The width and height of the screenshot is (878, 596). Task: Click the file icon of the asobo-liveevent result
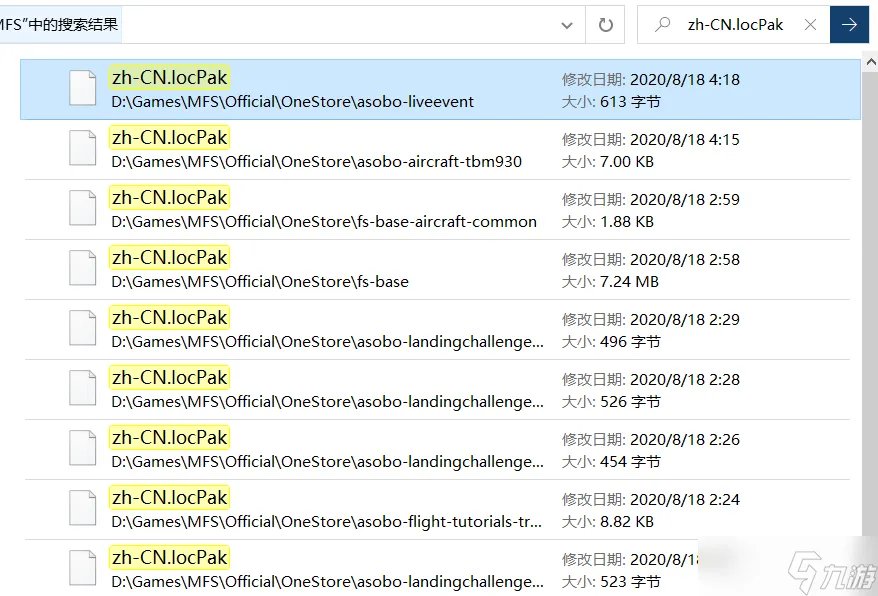(x=83, y=89)
